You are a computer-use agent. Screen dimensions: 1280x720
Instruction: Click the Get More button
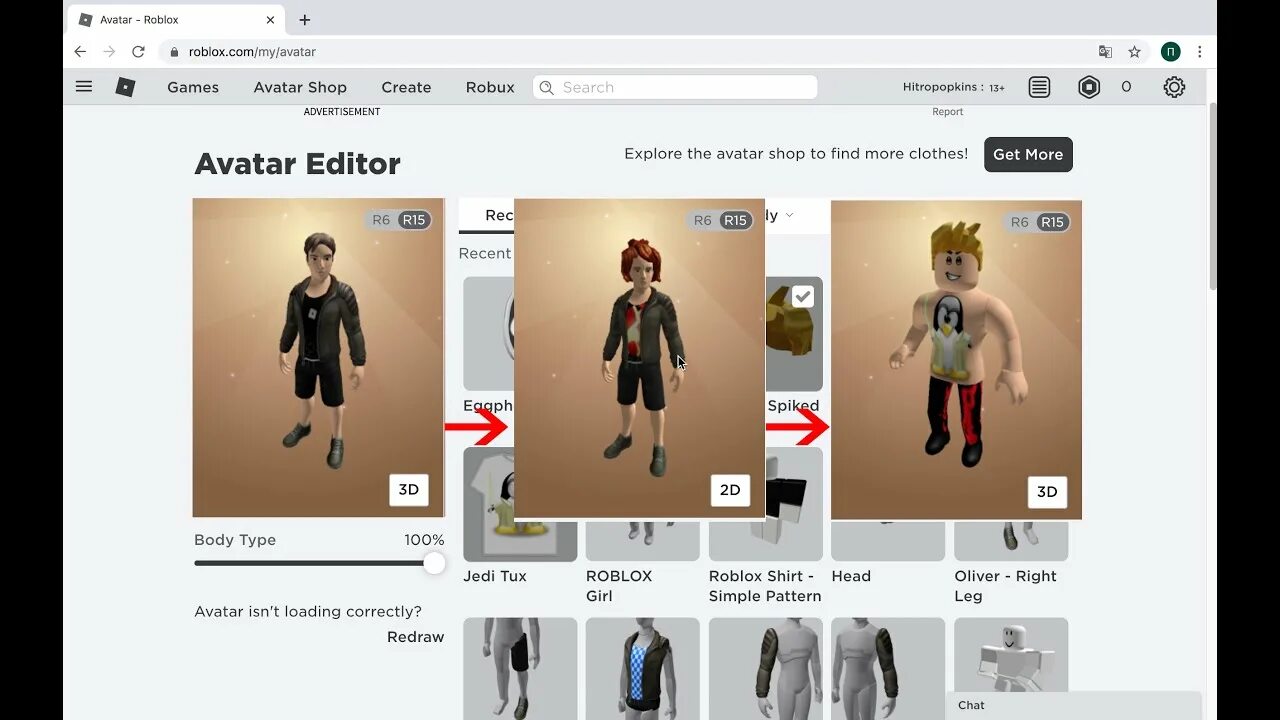click(1028, 154)
